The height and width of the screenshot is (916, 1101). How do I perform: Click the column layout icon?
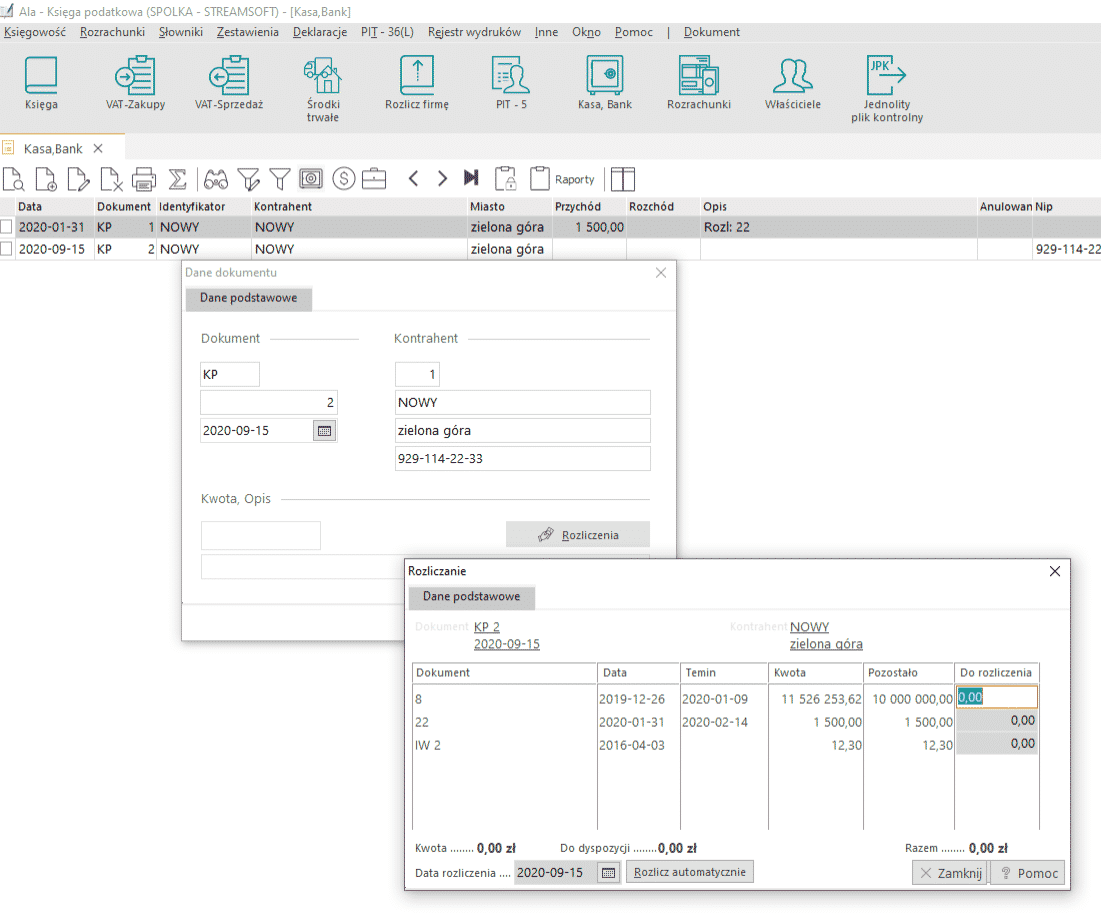tap(623, 179)
